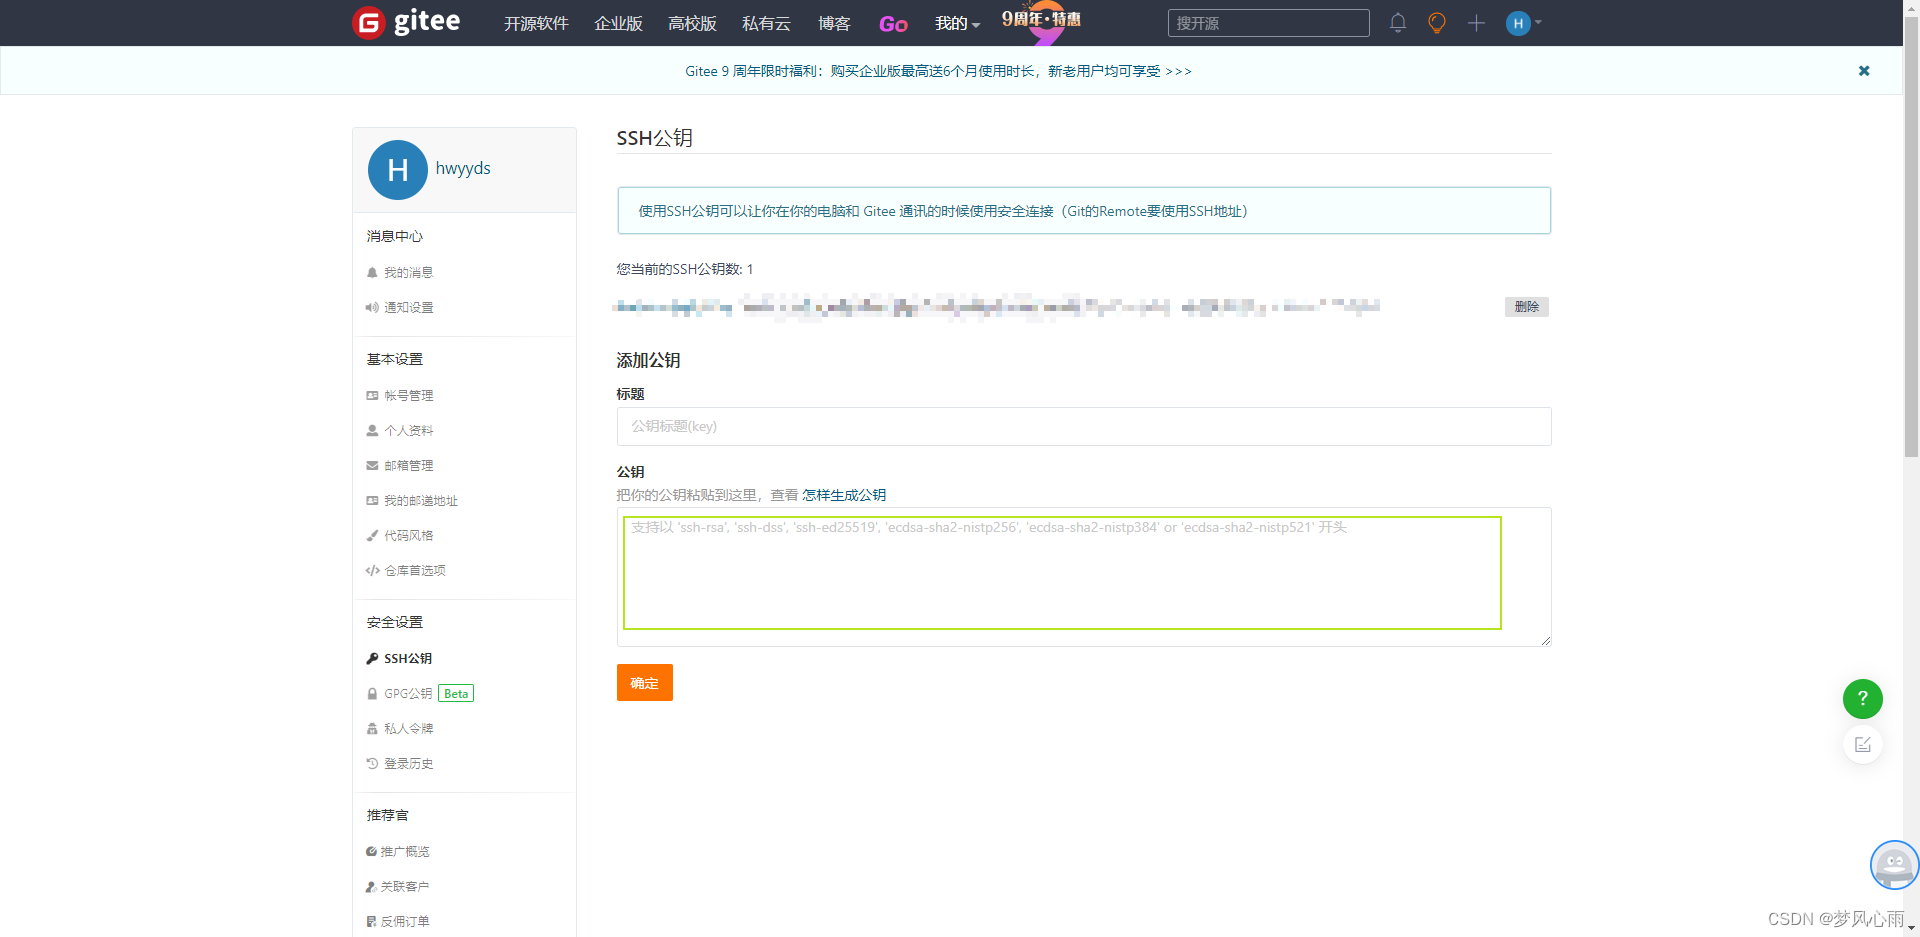The image size is (1920, 937).
Task: Select SSH公钥 in sidebar
Action: (x=400, y=658)
